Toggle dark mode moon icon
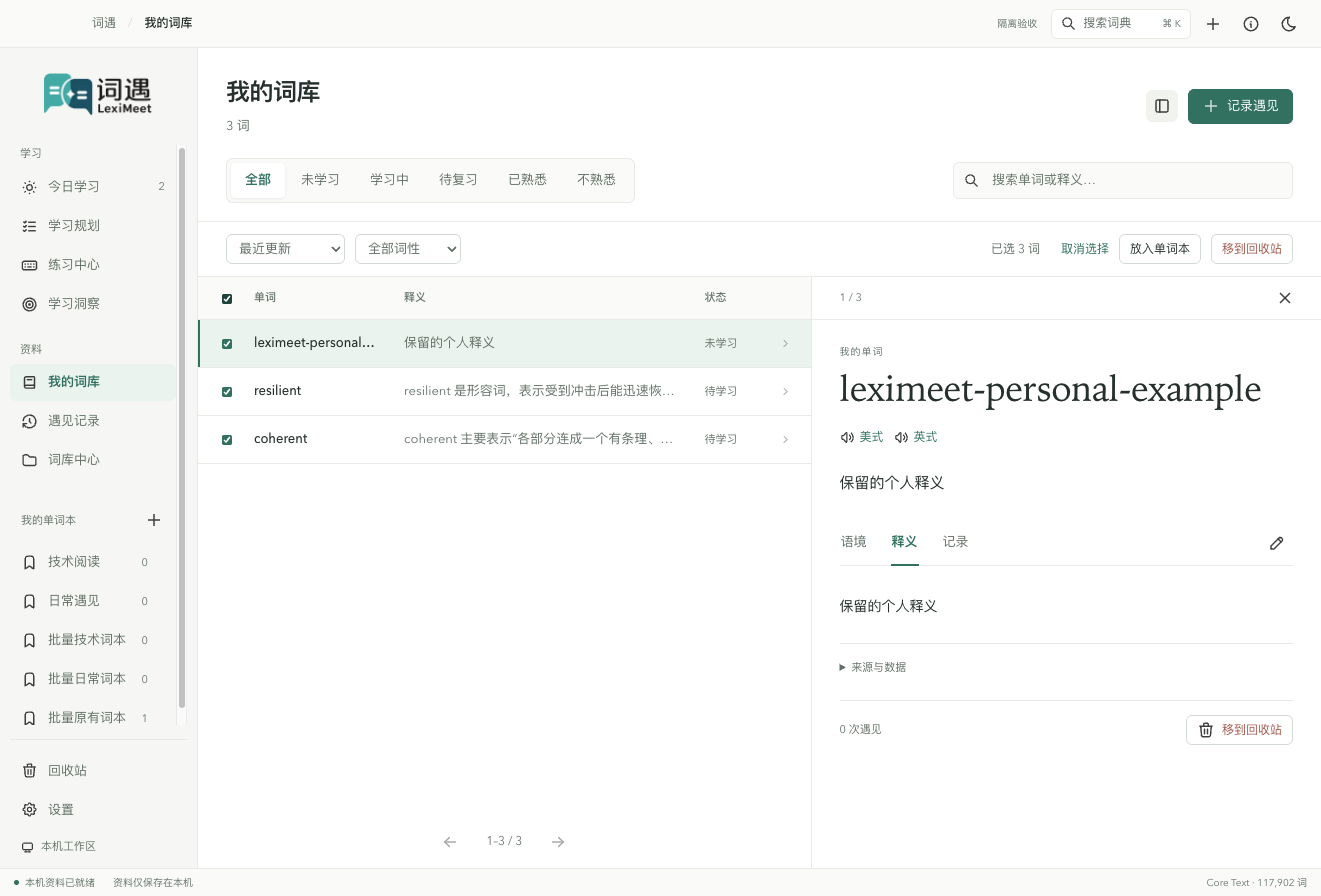Screen dimensions: 1321x896 click(1289, 24)
